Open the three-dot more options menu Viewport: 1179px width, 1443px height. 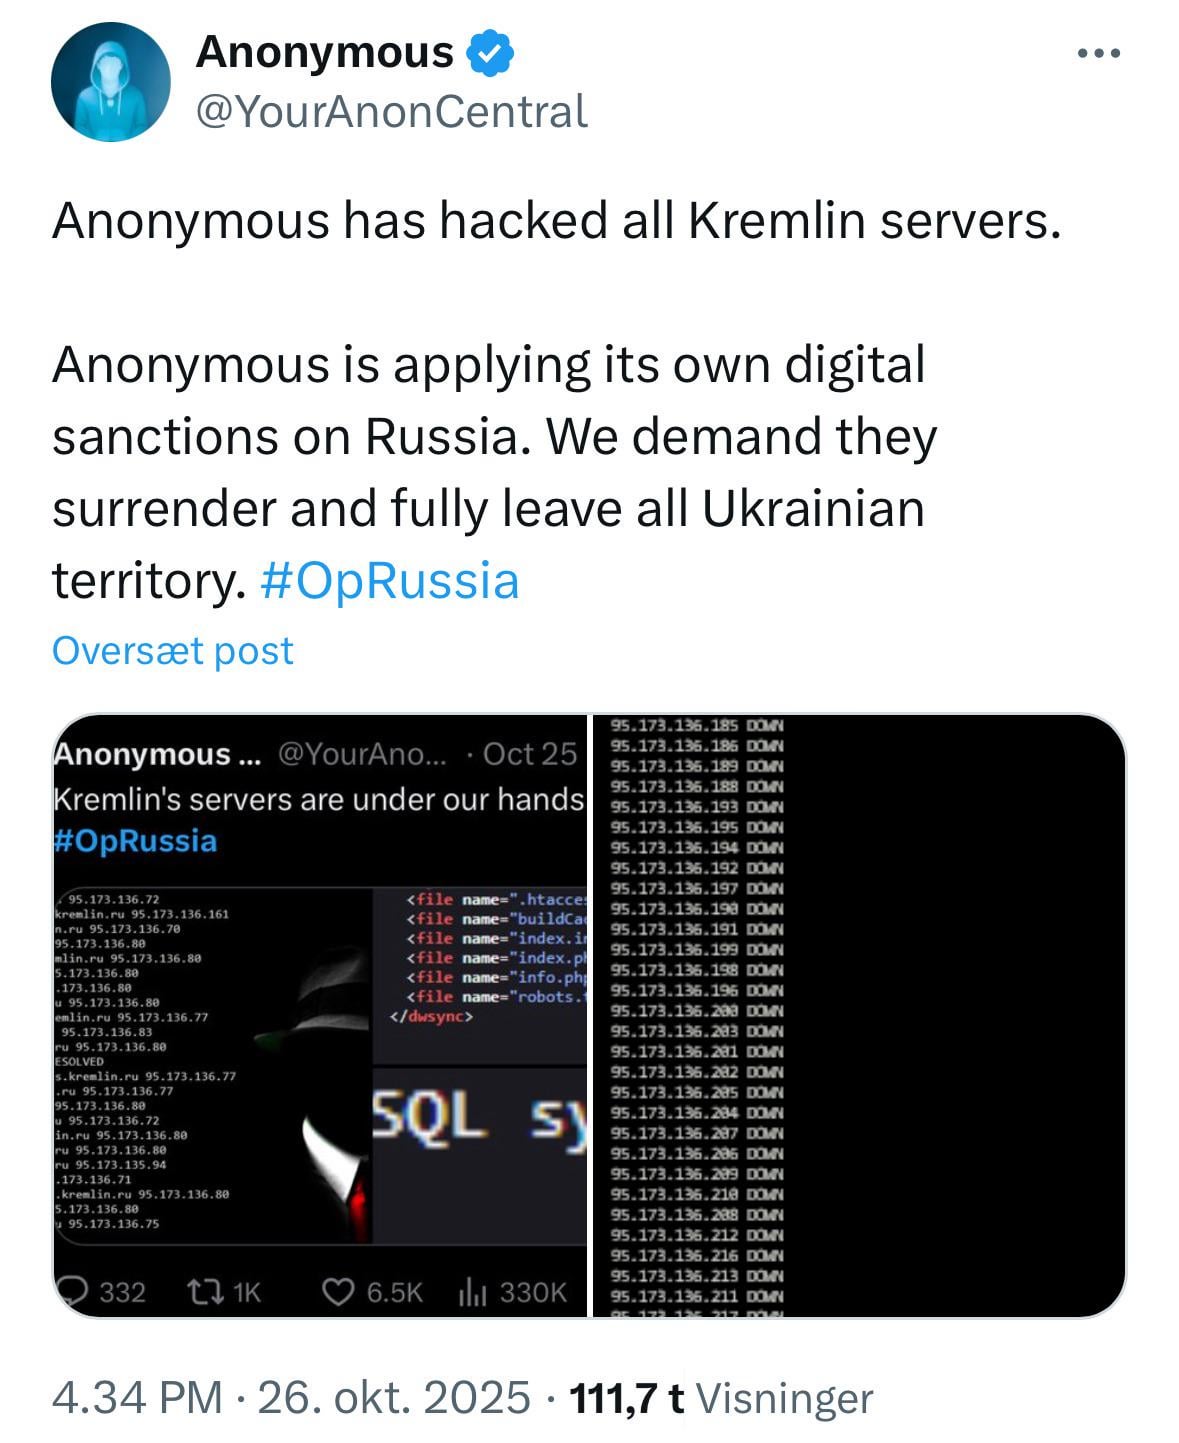coord(1099,54)
